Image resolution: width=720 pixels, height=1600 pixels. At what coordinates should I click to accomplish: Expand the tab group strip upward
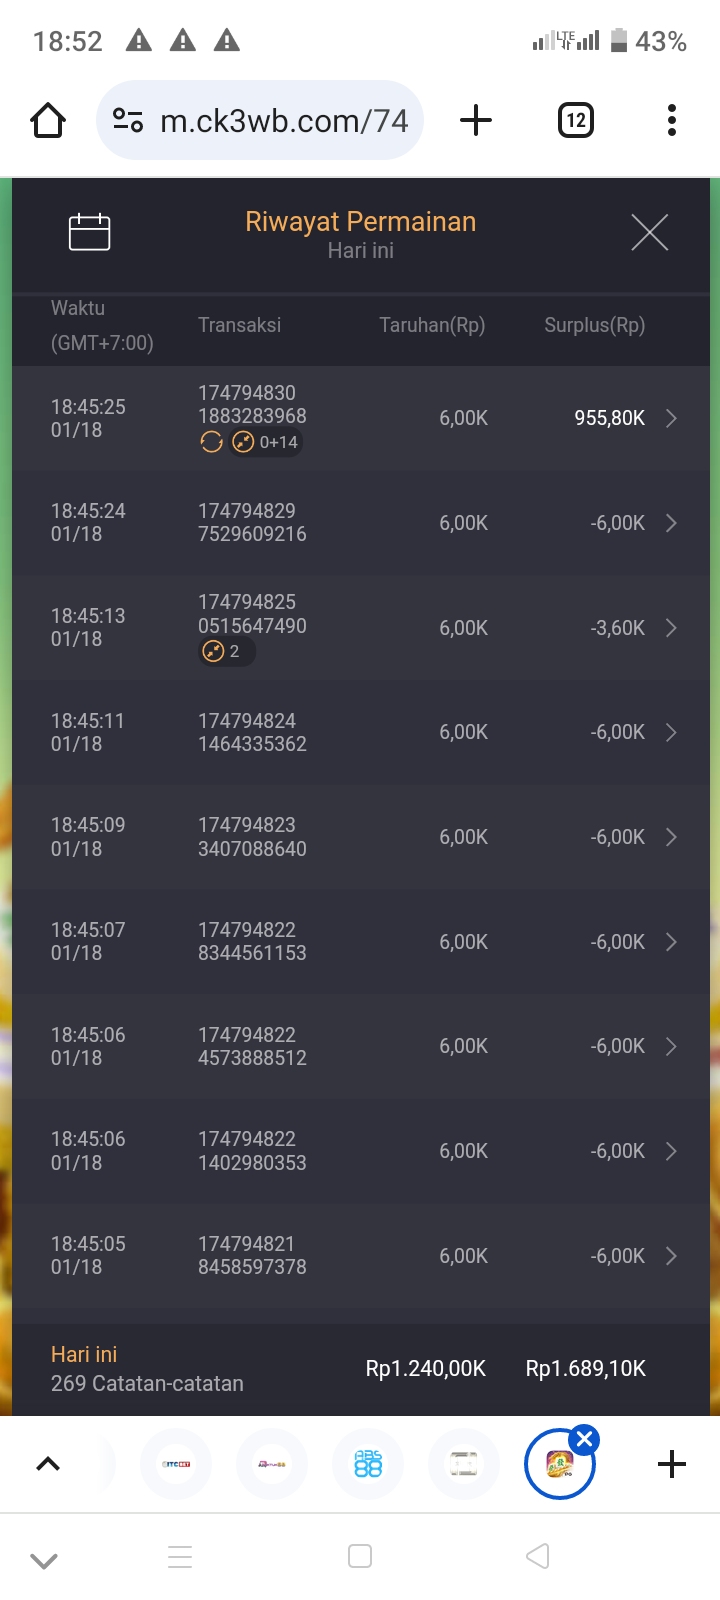pyautogui.click(x=48, y=1464)
